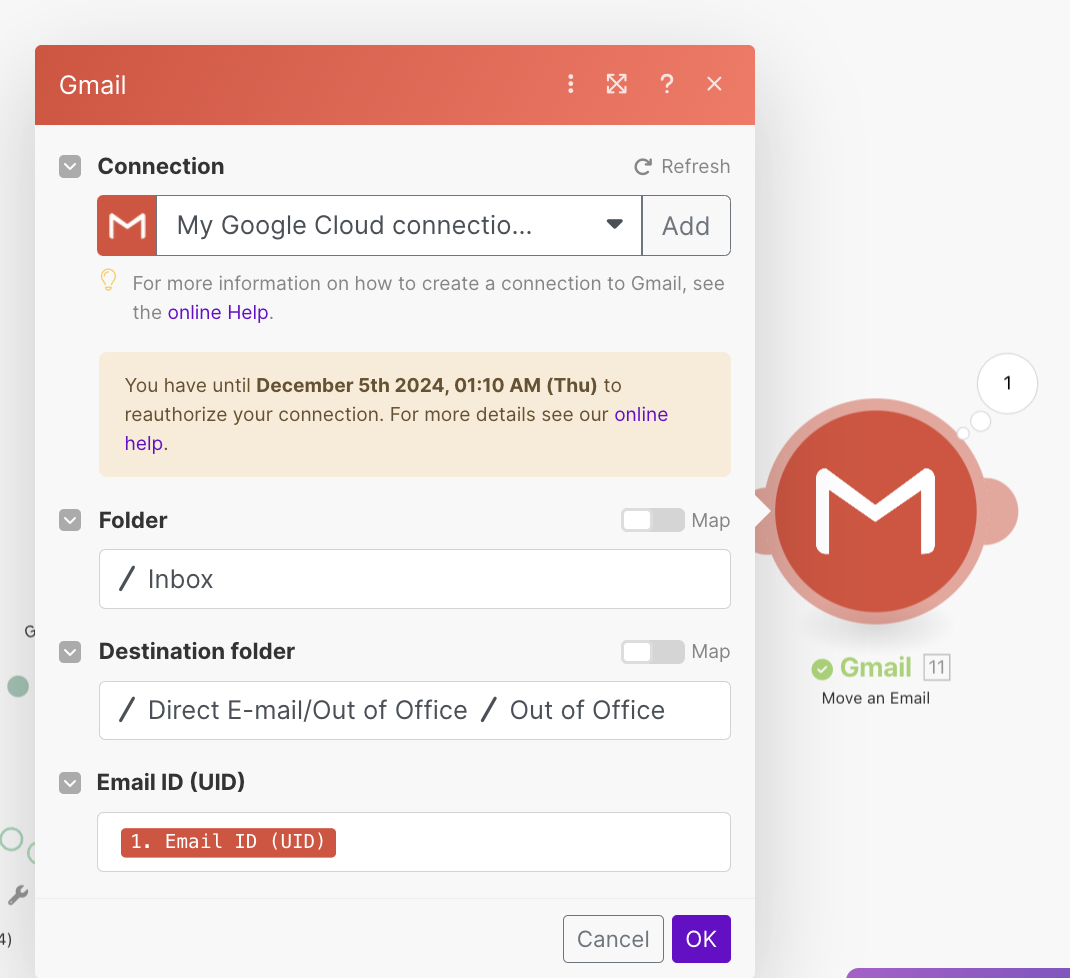Collapse the Connection section chevron
The height and width of the screenshot is (978, 1070).
point(70,167)
